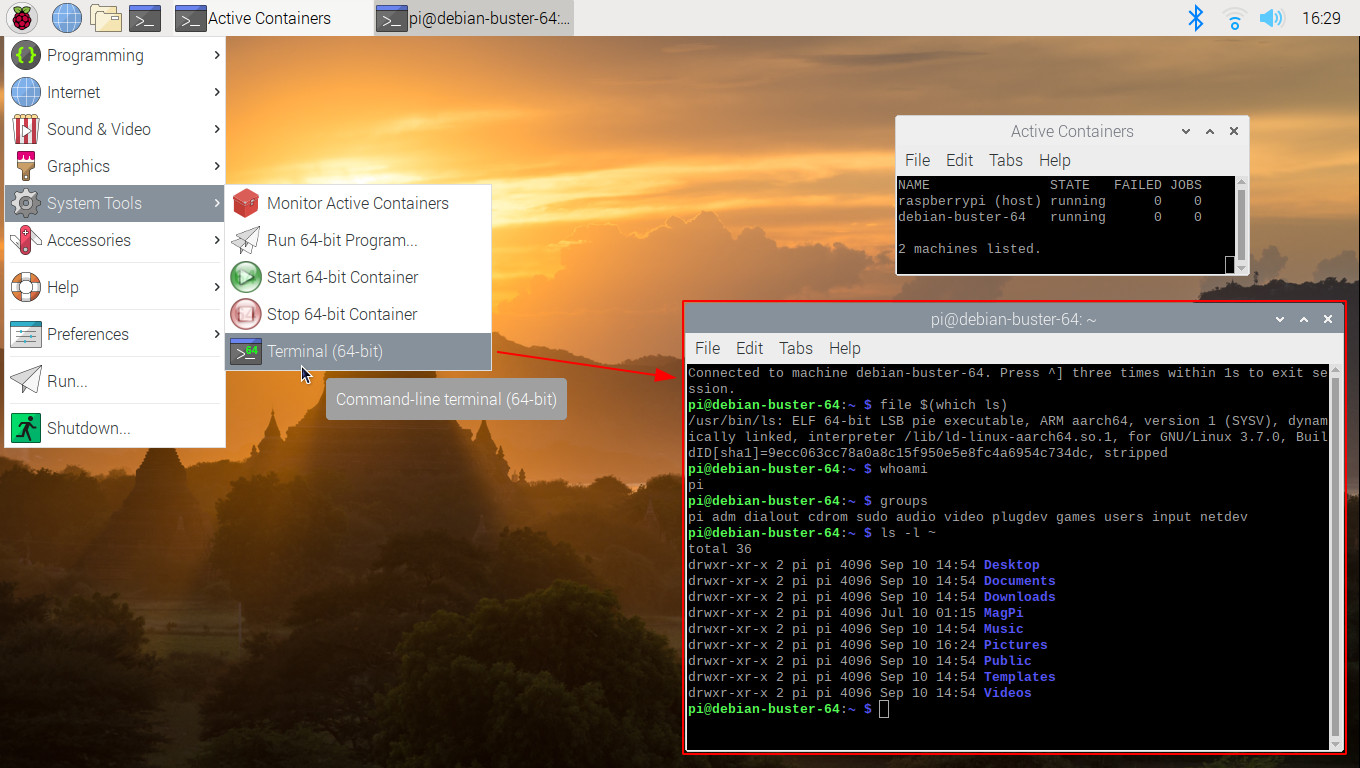The image size is (1360, 768).
Task: Open Bluetooth tray icon
Action: (1195, 17)
